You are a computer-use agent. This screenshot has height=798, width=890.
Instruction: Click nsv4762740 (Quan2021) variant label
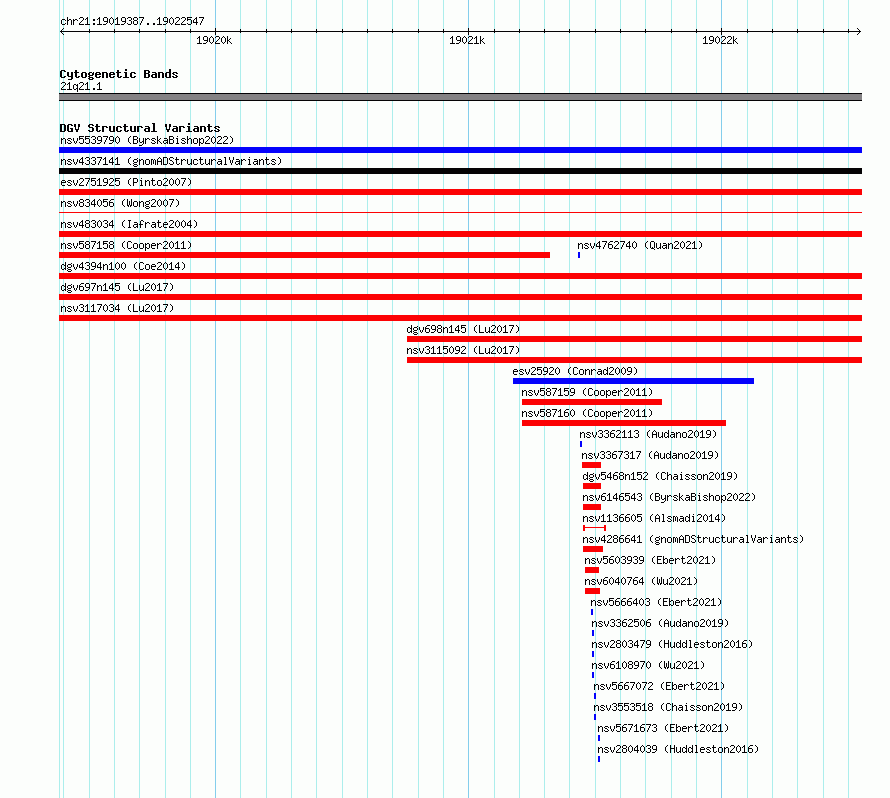coord(640,245)
